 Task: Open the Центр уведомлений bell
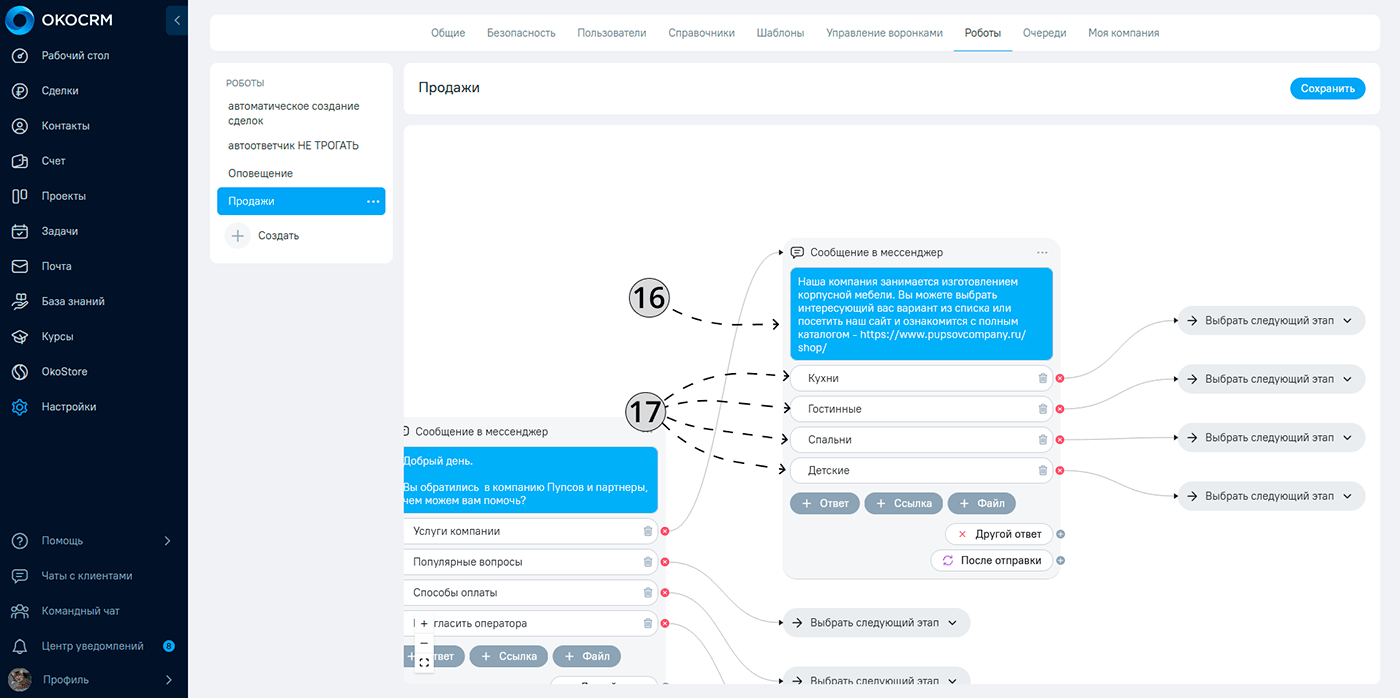coord(20,646)
